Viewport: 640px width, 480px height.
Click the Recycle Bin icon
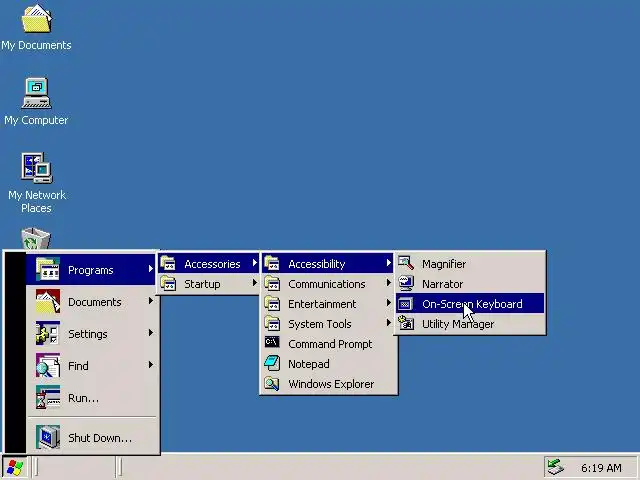[36, 239]
